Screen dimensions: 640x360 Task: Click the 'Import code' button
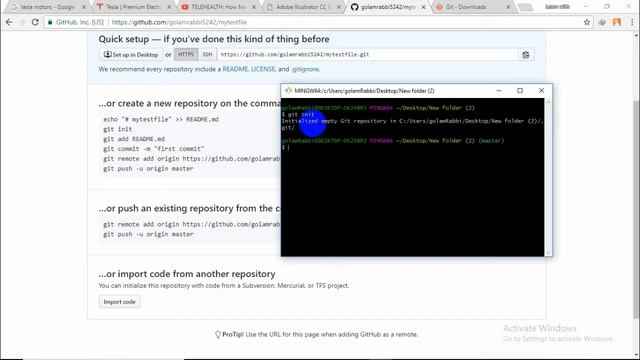tap(120, 302)
